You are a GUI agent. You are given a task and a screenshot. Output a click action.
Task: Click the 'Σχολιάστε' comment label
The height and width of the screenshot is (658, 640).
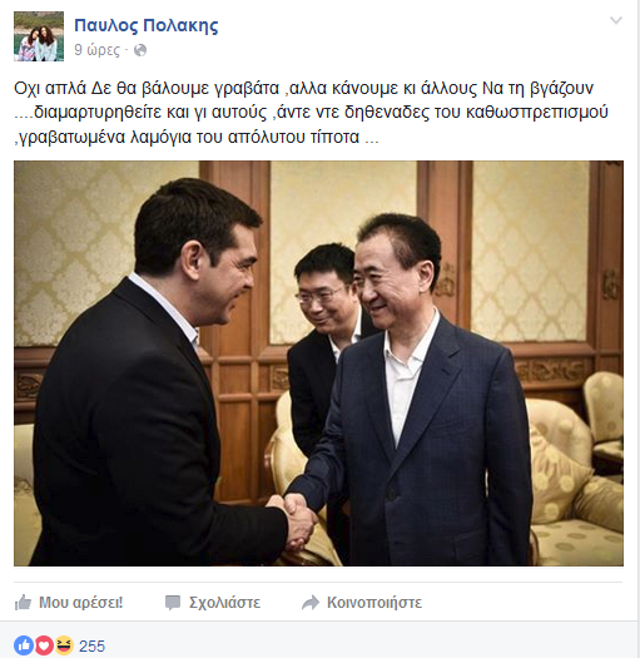point(225,603)
